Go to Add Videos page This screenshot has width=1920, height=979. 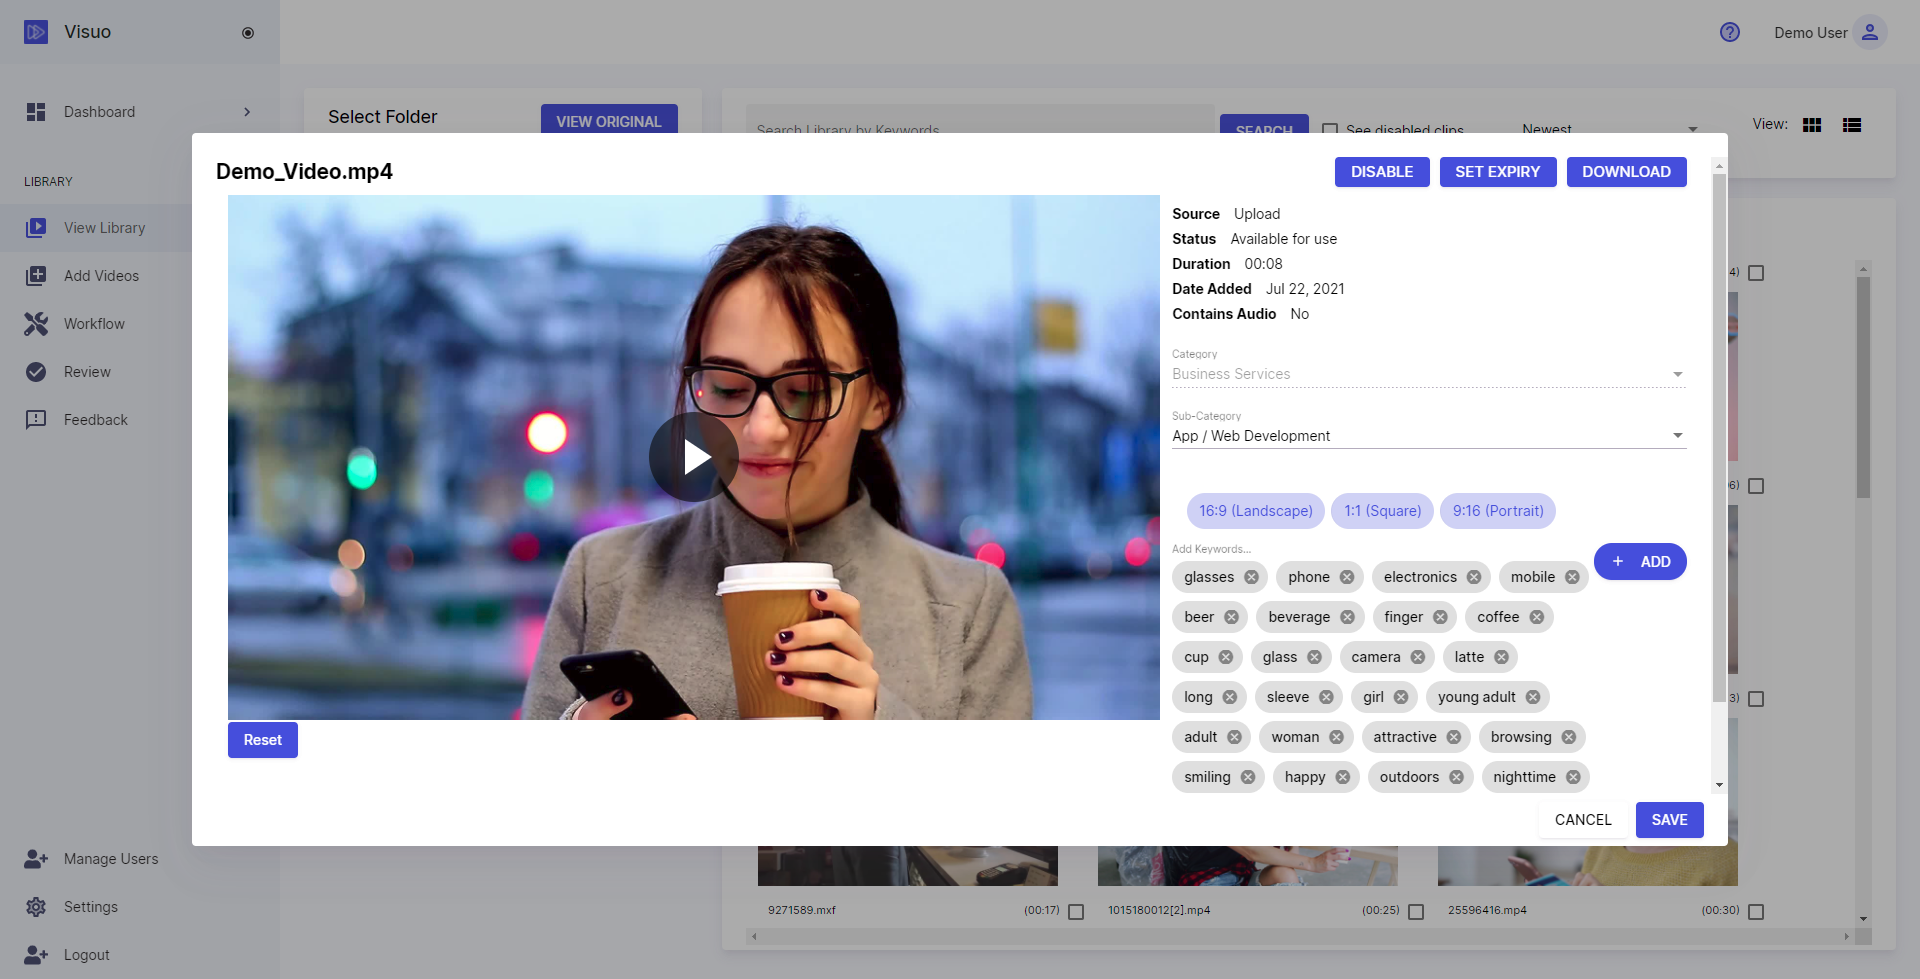(101, 276)
